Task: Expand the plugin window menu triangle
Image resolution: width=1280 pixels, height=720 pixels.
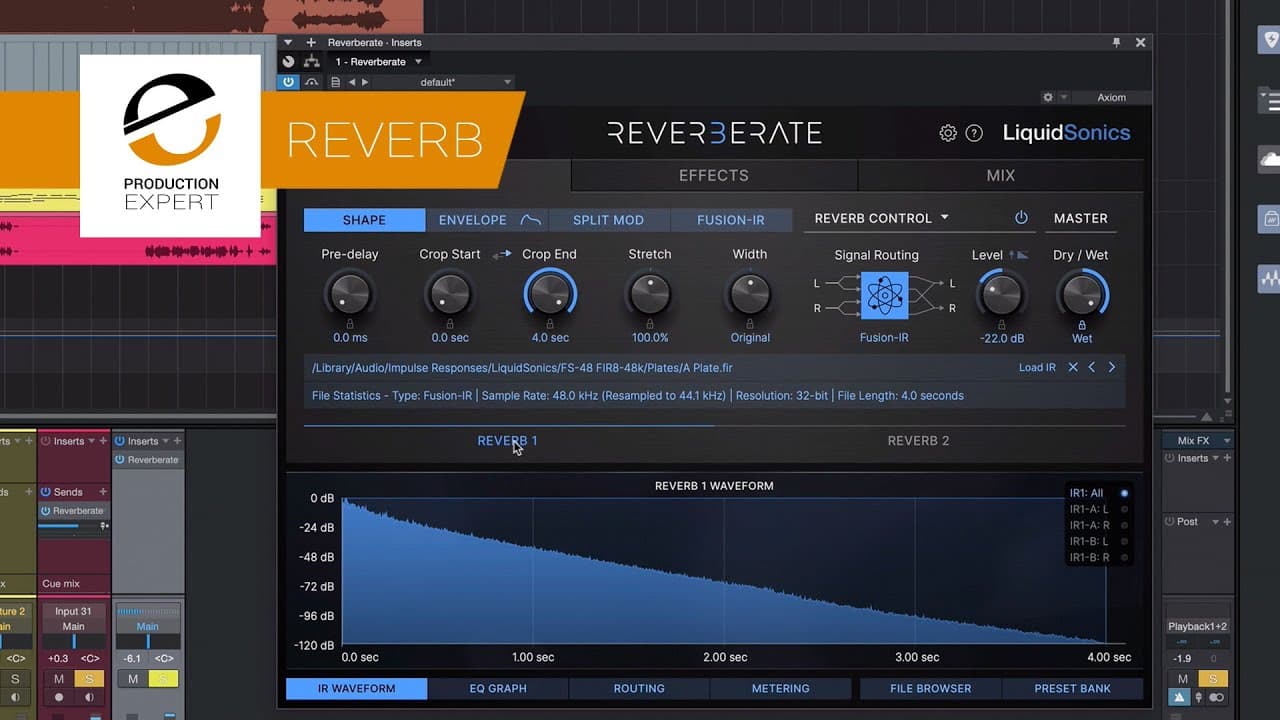Action: [x=288, y=43]
